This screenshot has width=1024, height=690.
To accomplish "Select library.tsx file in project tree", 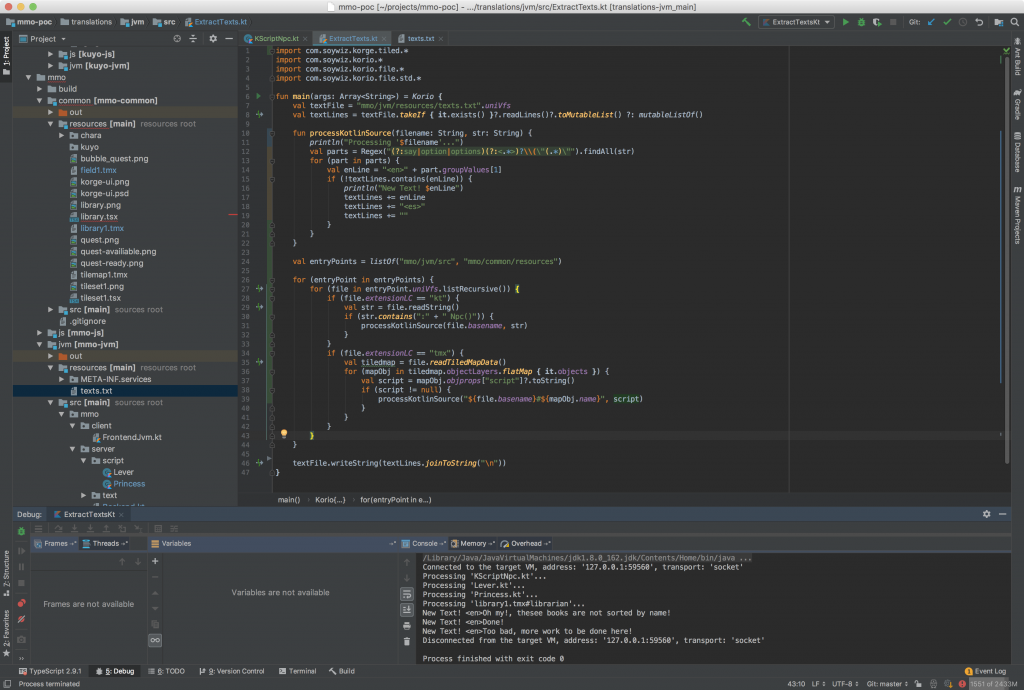I will click(99, 216).
